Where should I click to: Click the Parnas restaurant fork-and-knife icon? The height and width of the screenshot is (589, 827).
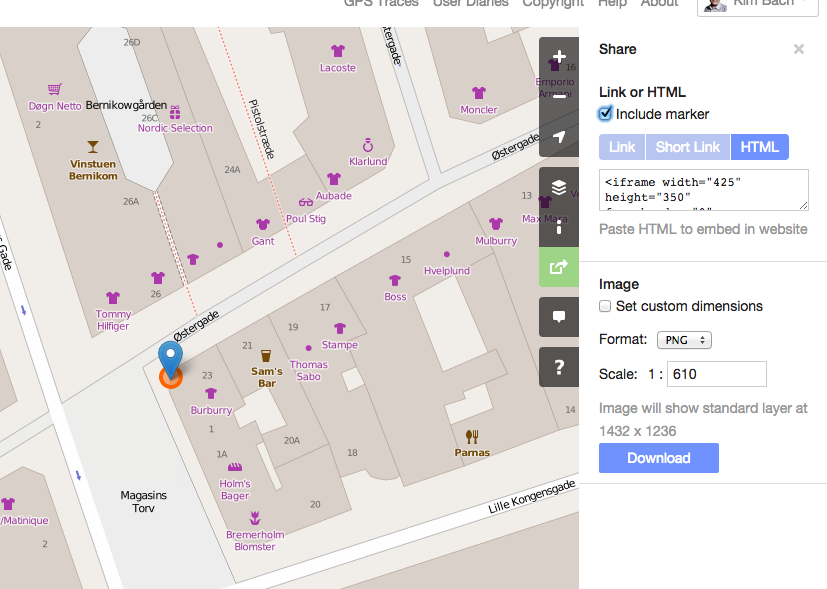472,436
